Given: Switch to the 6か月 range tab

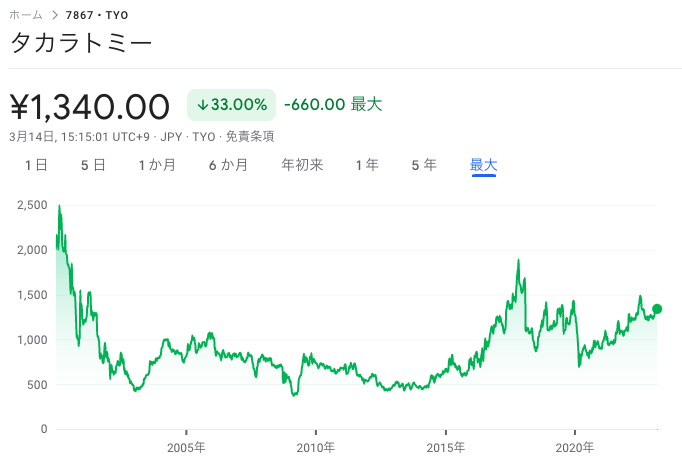Looking at the screenshot, I should pos(228,165).
